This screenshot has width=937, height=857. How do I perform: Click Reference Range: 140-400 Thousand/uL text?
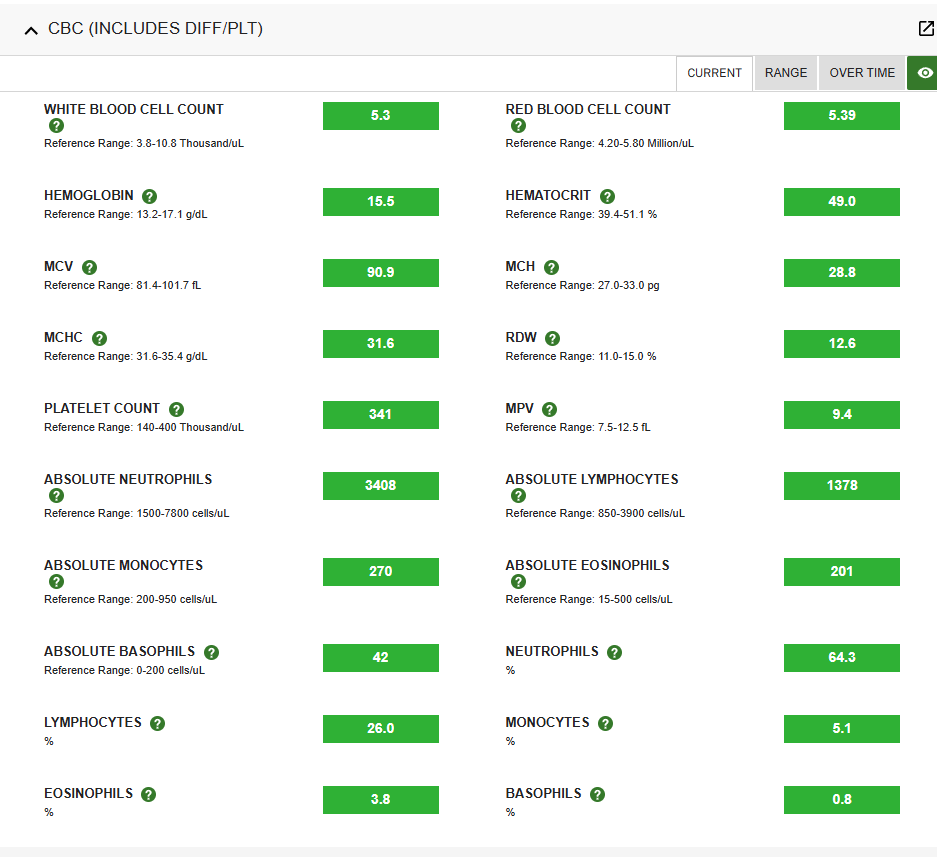144,427
